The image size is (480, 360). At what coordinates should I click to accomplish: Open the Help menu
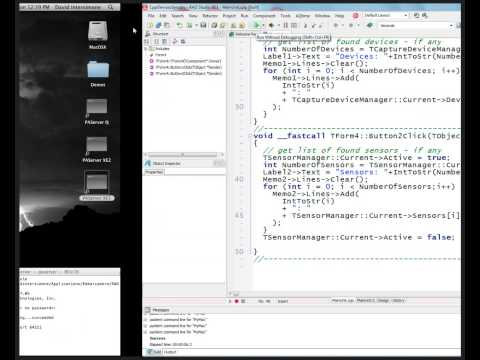(339, 16)
